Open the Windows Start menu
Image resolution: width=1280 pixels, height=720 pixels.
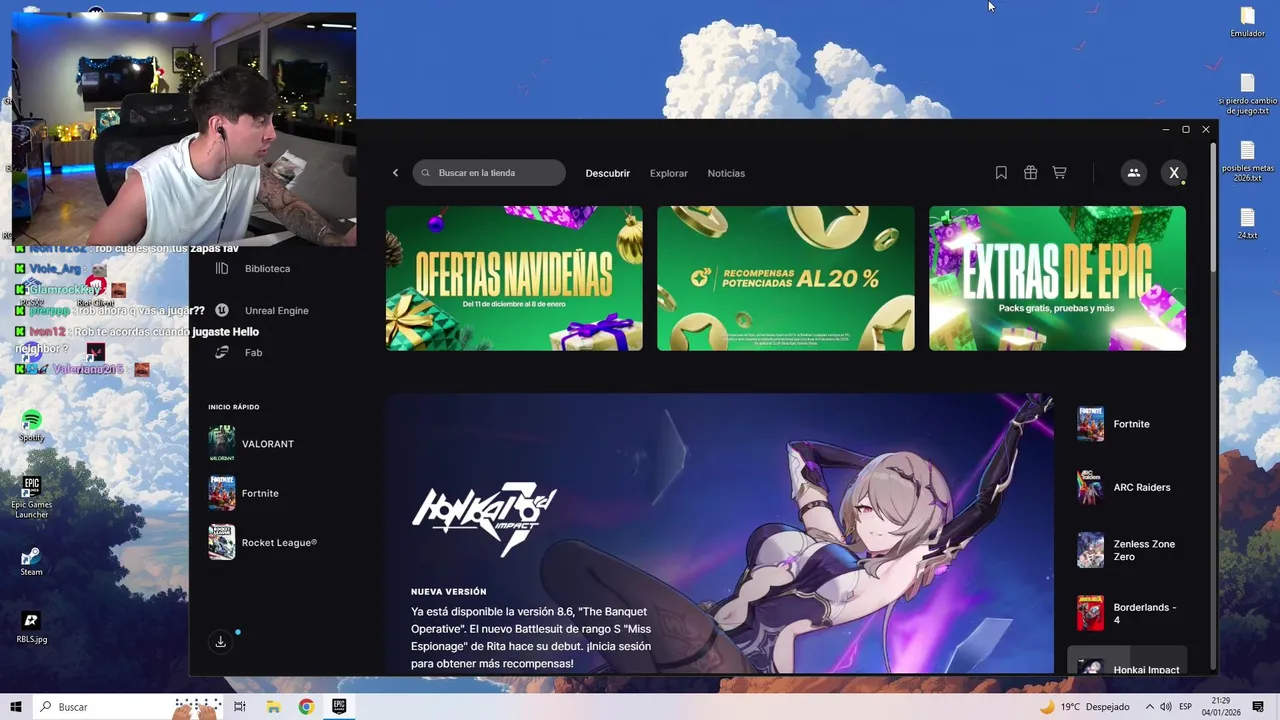click(16, 707)
